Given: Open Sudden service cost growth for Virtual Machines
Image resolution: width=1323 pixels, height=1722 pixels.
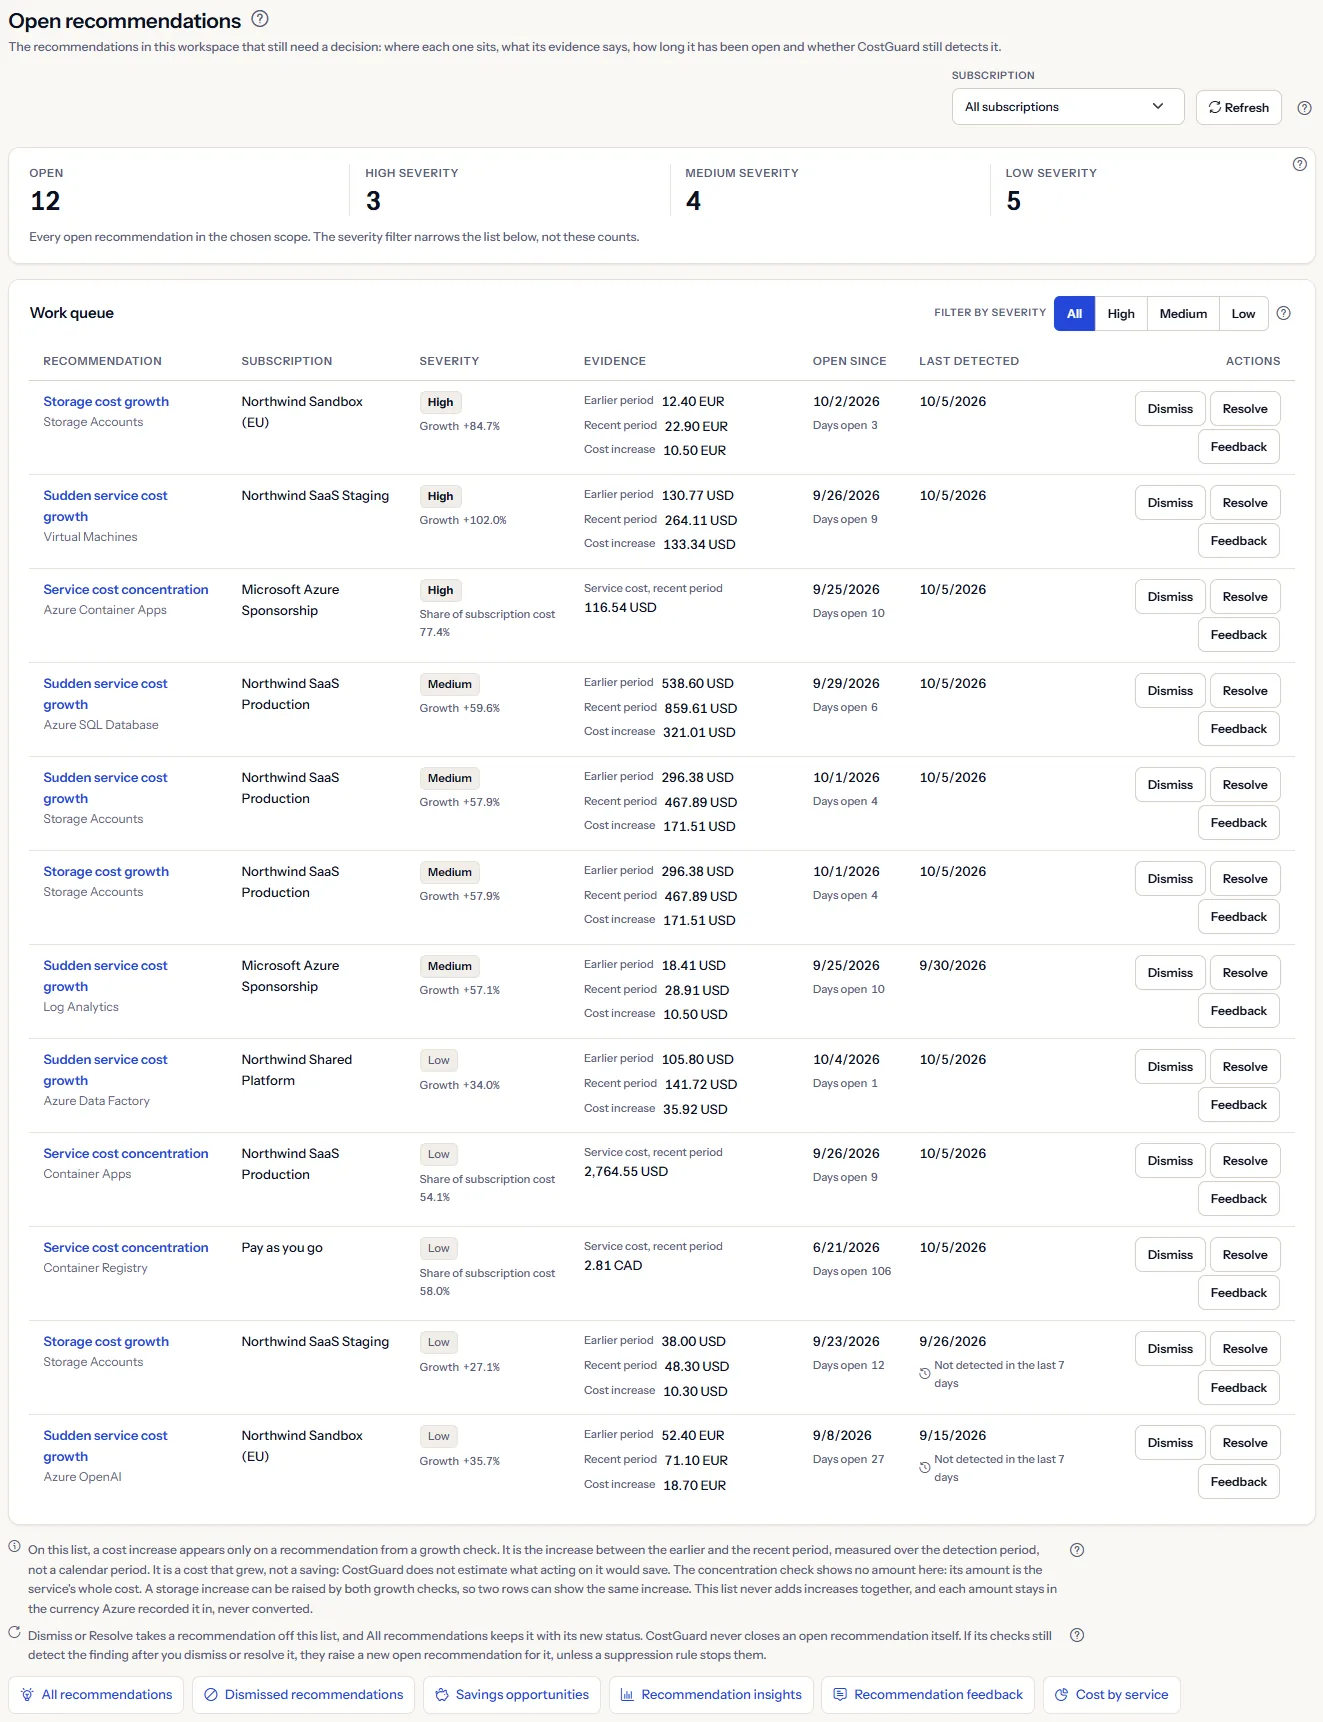Looking at the screenshot, I should tap(105, 506).
